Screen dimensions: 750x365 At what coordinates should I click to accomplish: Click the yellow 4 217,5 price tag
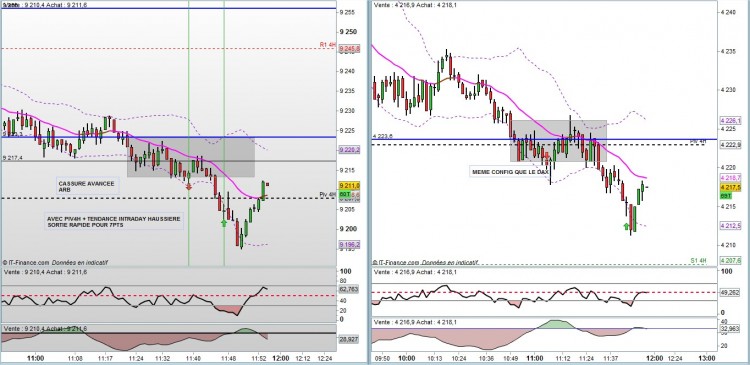point(730,187)
